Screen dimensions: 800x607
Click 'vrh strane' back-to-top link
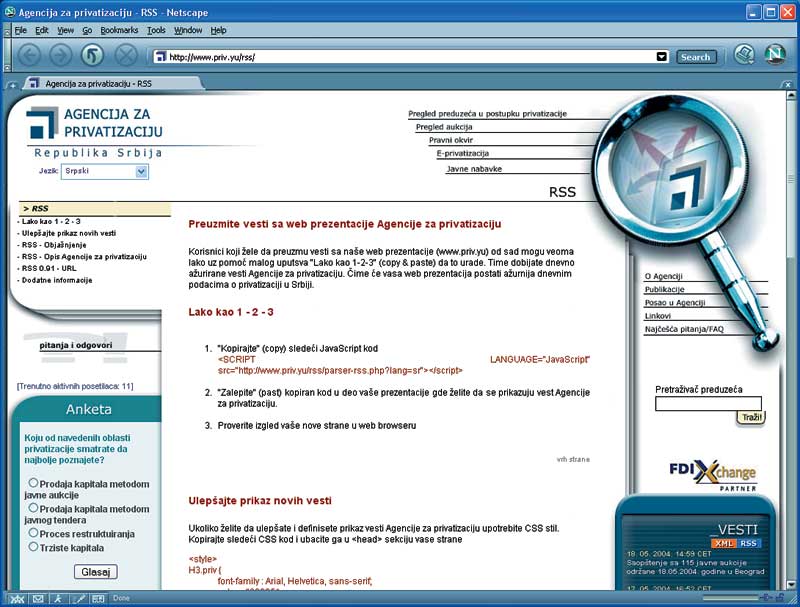(573, 460)
